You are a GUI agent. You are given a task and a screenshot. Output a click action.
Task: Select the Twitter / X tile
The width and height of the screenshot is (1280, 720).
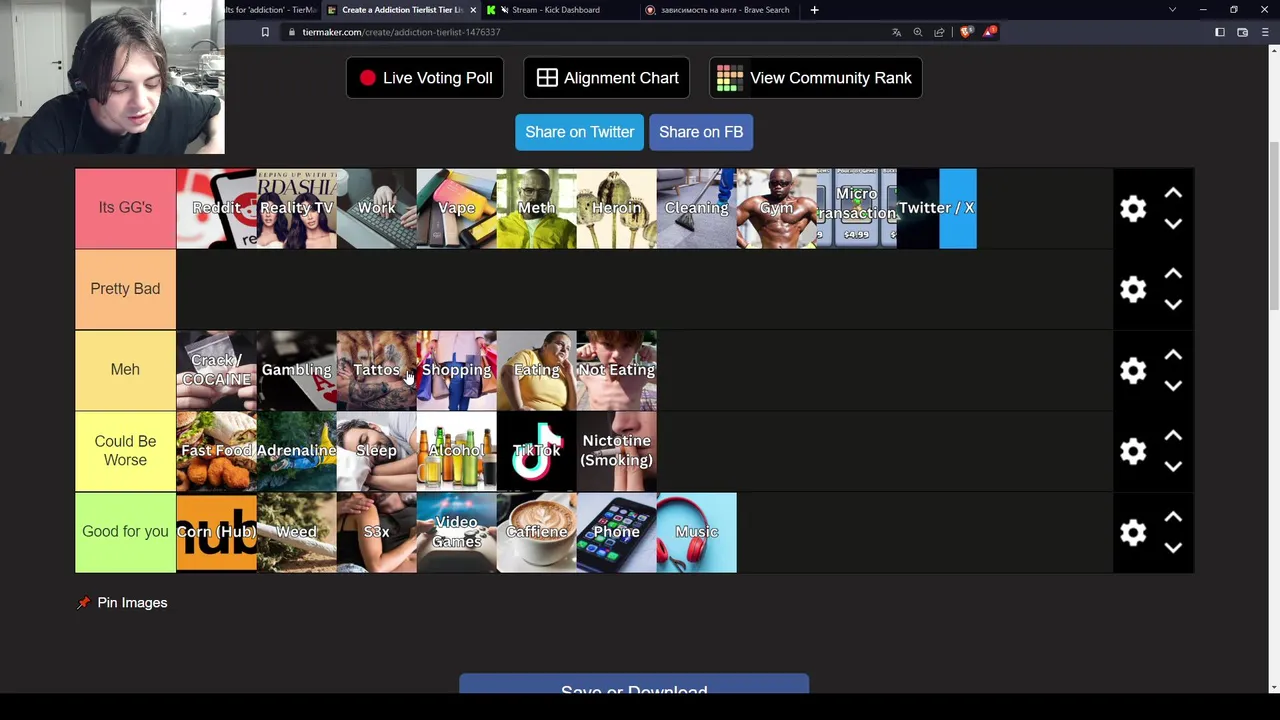click(x=936, y=208)
